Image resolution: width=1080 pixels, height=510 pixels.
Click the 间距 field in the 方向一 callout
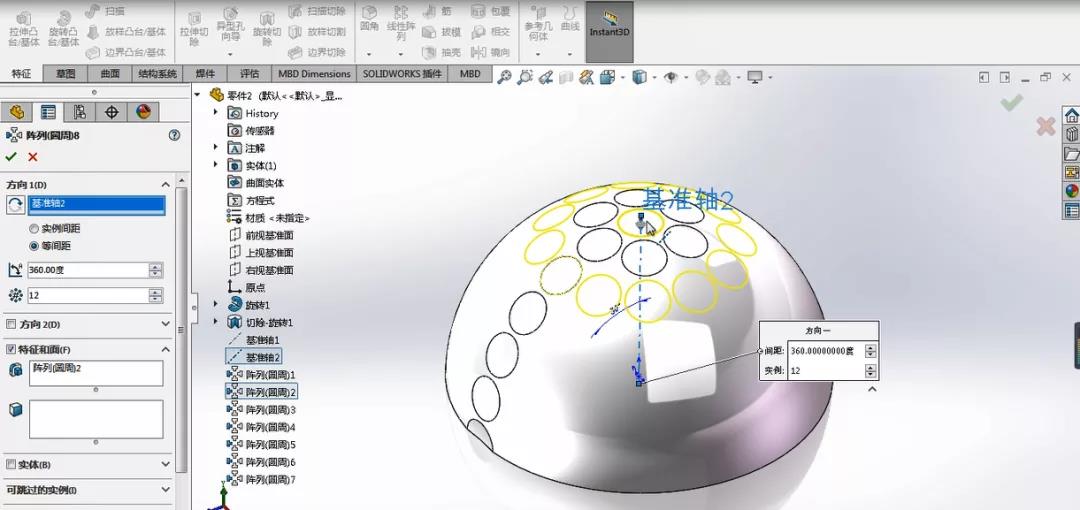point(826,351)
